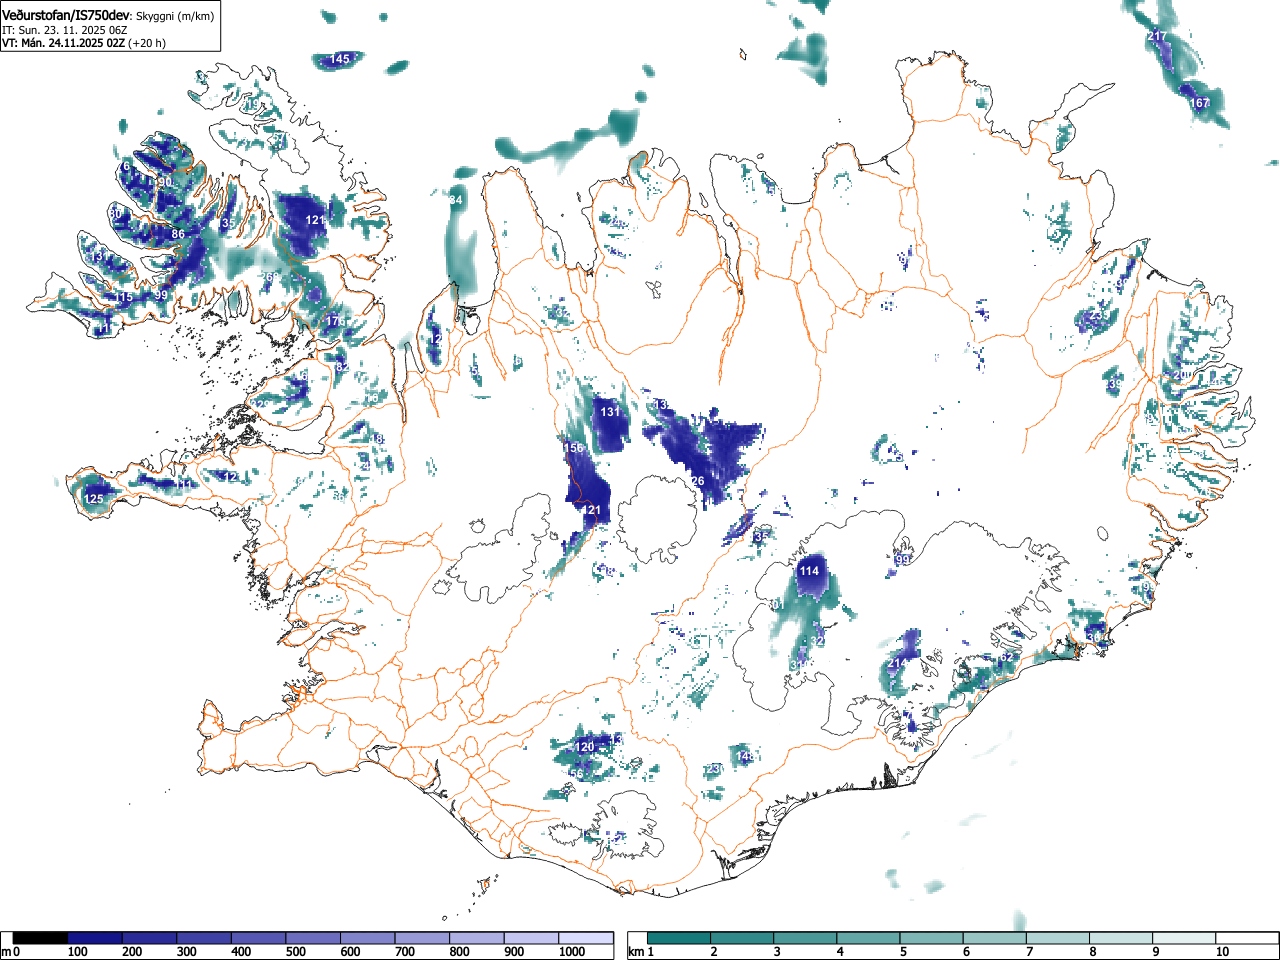Select the 114 value on the glacier
This screenshot has height=960, width=1280.
(810, 572)
